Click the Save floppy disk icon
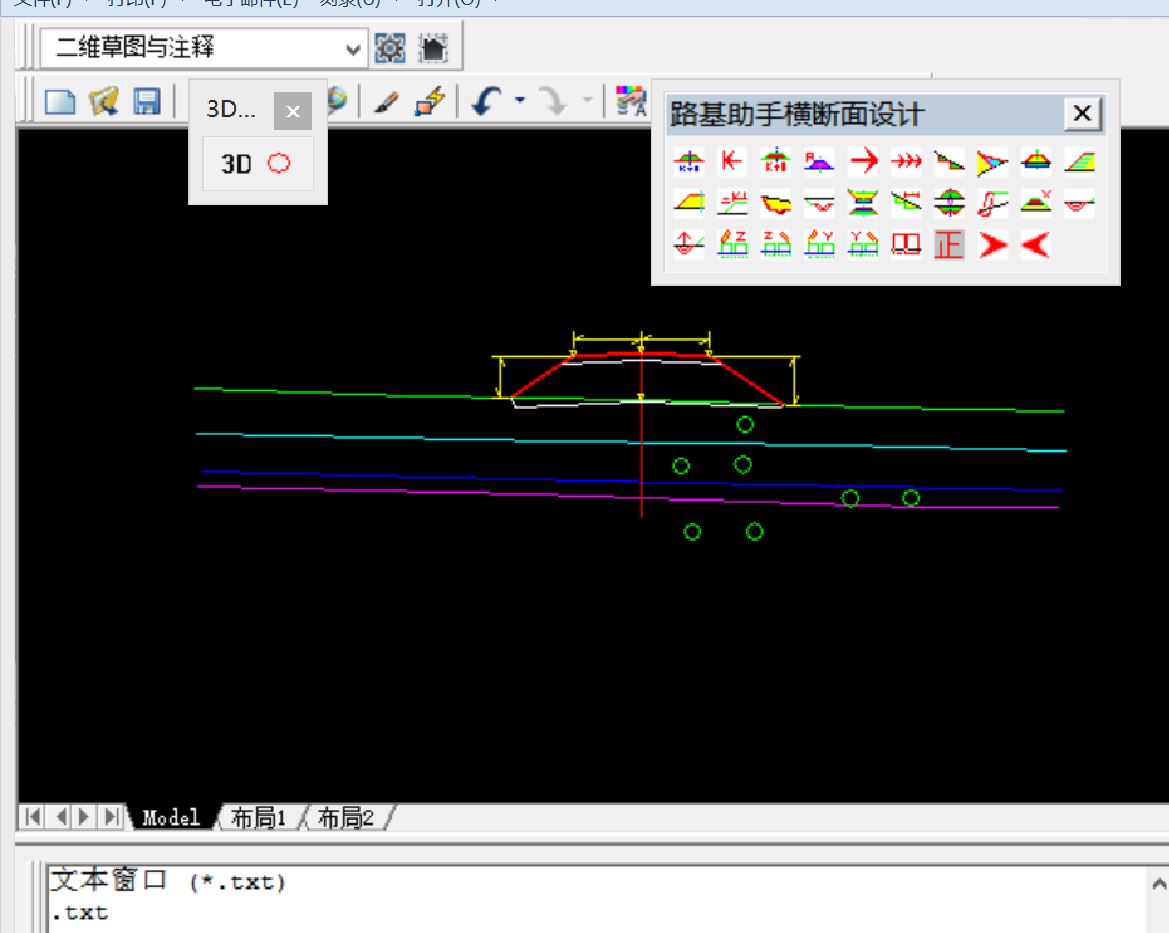Viewport: 1169px width, 933px height. (147, 101)
